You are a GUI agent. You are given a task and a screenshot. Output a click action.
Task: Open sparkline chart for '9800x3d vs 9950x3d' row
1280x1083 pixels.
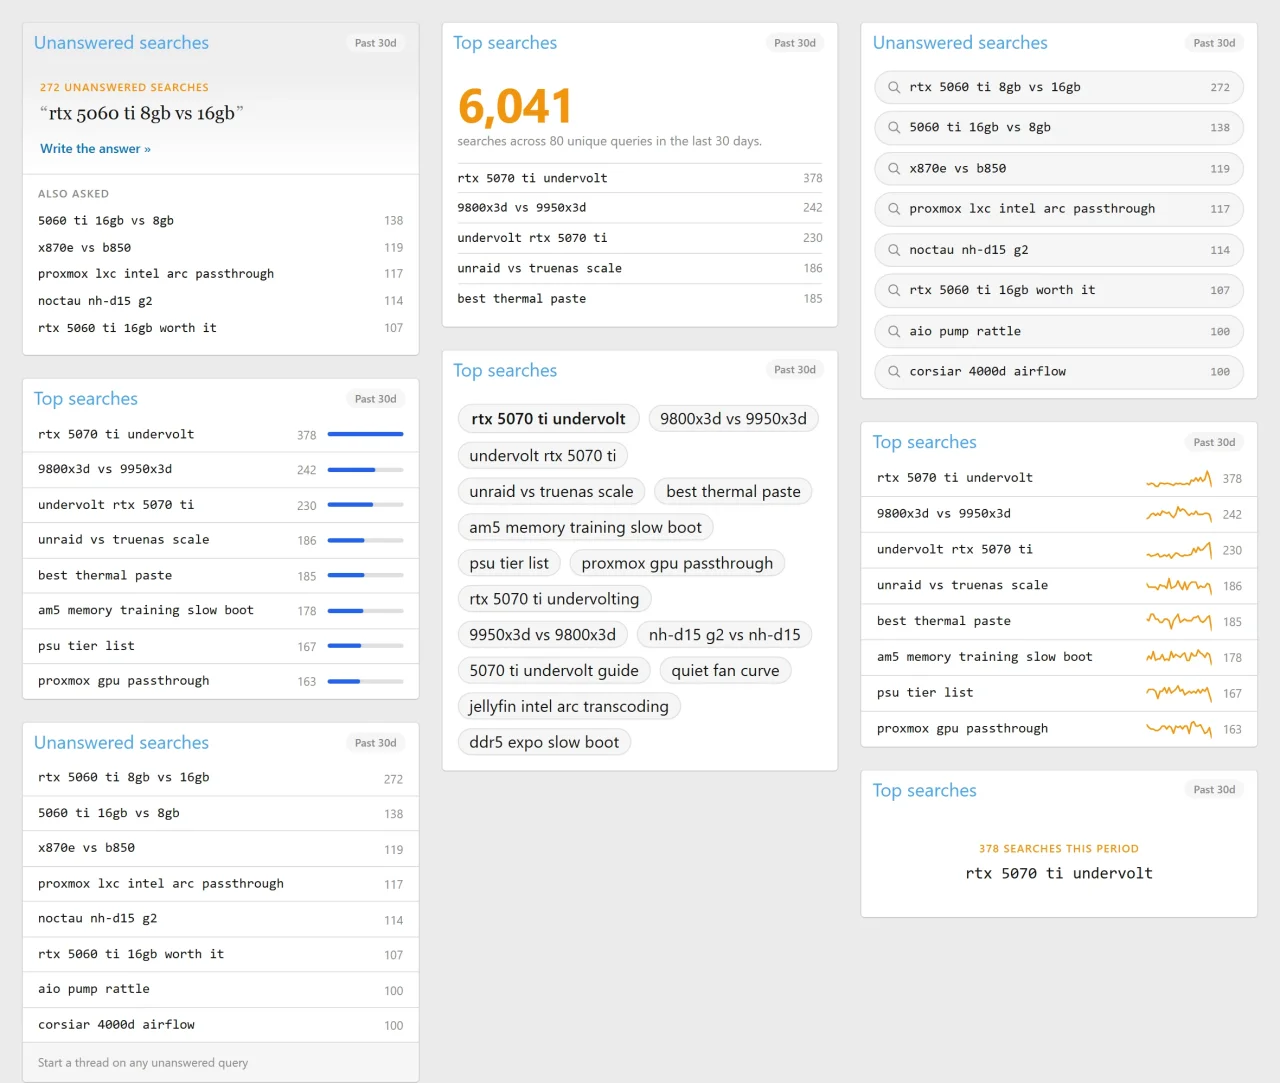tap(1179, 515)
